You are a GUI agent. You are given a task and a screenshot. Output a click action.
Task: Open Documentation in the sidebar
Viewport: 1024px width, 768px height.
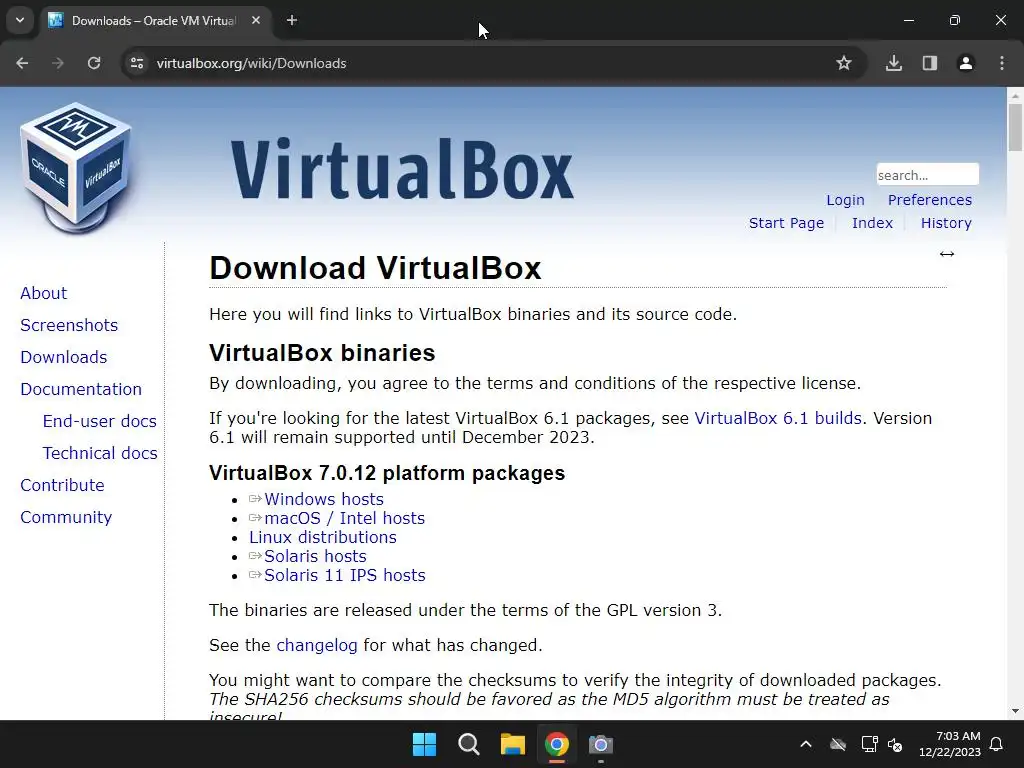point(81,389)
